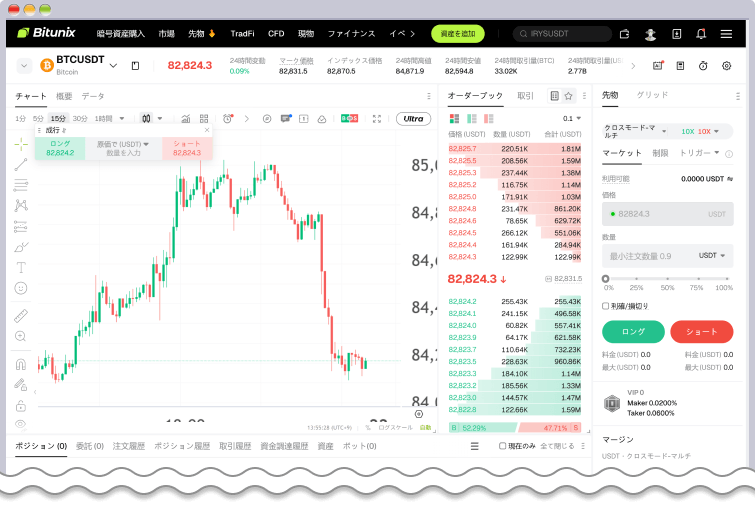Switch to the 注文履歴 tab
The width and height of the screenshot is (755, 505).
[x=129, y=446]
